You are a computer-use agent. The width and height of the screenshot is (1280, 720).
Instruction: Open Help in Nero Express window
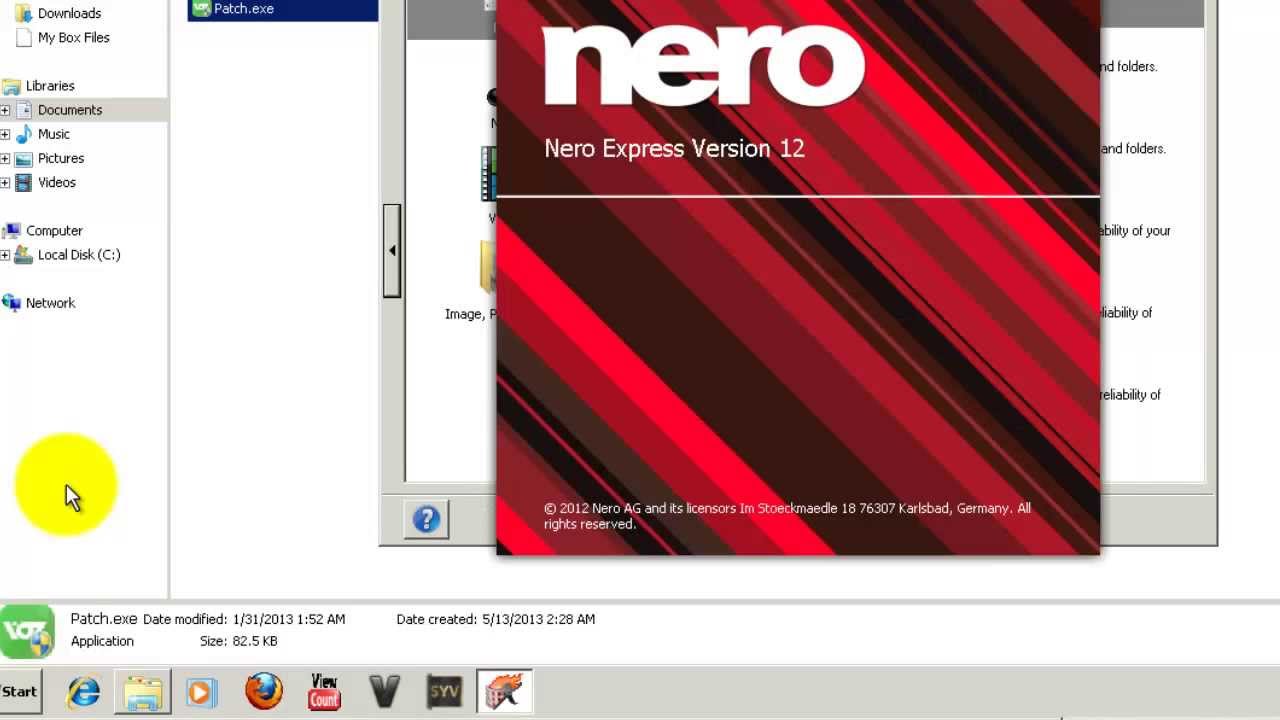point(426,519)
